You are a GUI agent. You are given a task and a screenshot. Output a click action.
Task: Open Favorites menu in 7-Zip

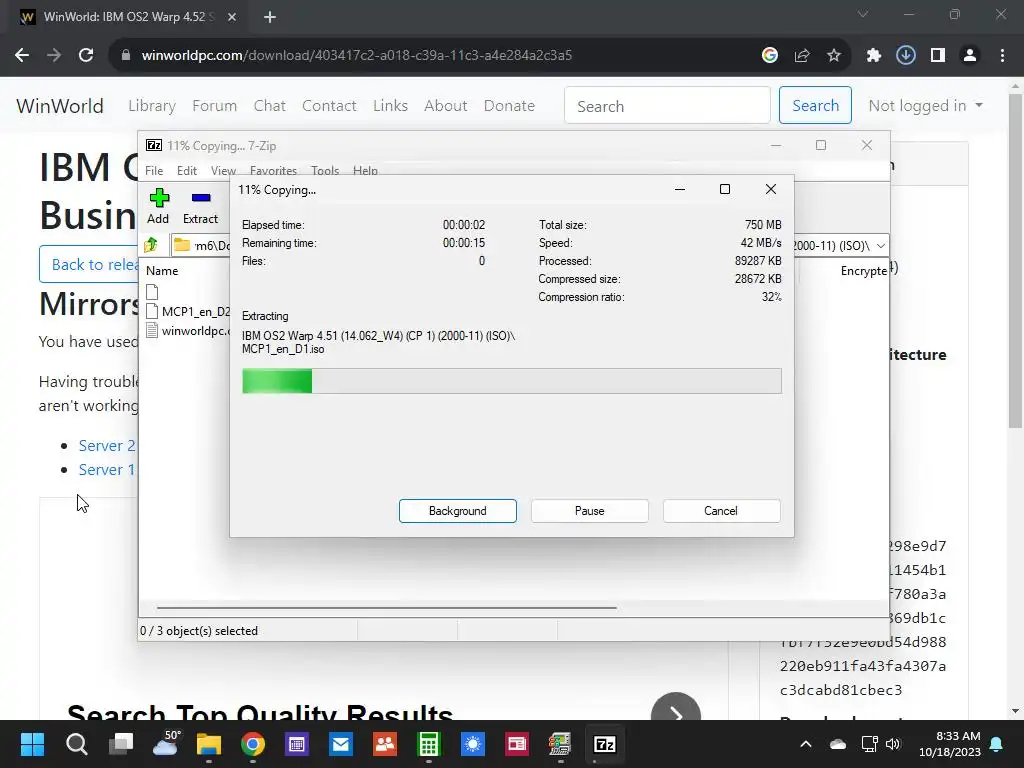pos(273,170)
